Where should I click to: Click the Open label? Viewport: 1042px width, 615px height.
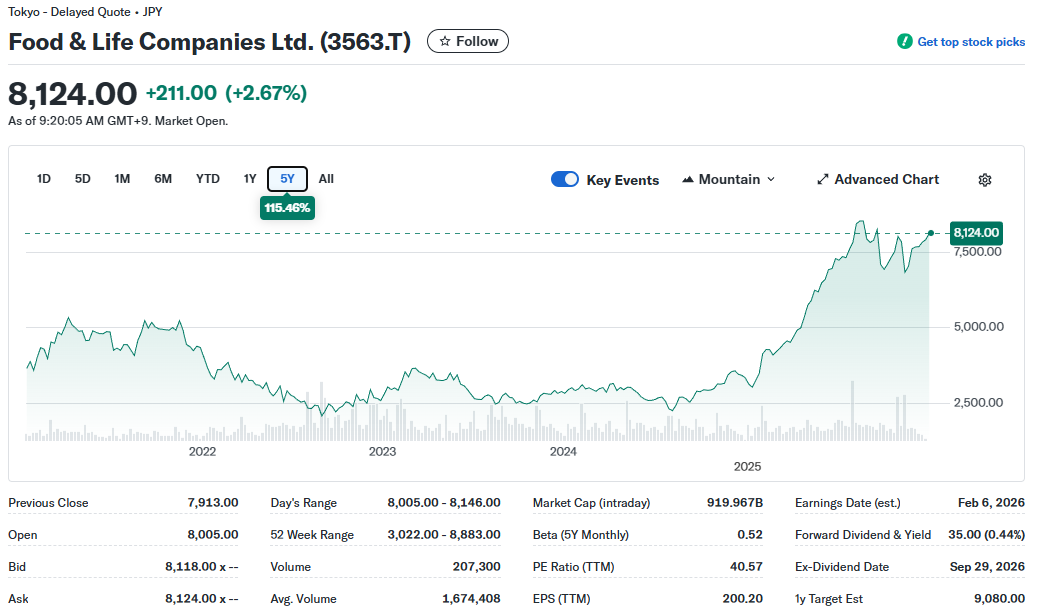[x=23, y=535]
